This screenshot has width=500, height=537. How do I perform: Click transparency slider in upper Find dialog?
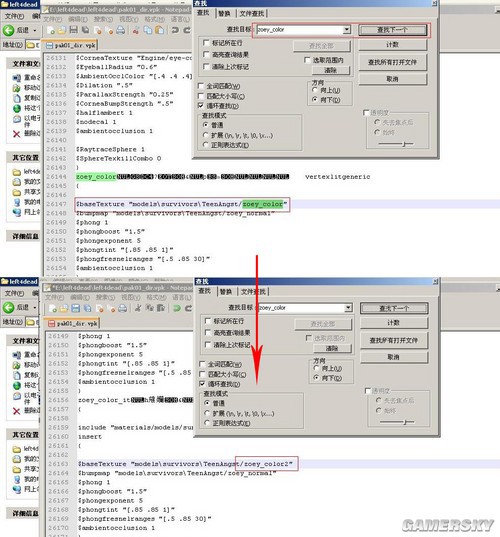click(396, 144)
